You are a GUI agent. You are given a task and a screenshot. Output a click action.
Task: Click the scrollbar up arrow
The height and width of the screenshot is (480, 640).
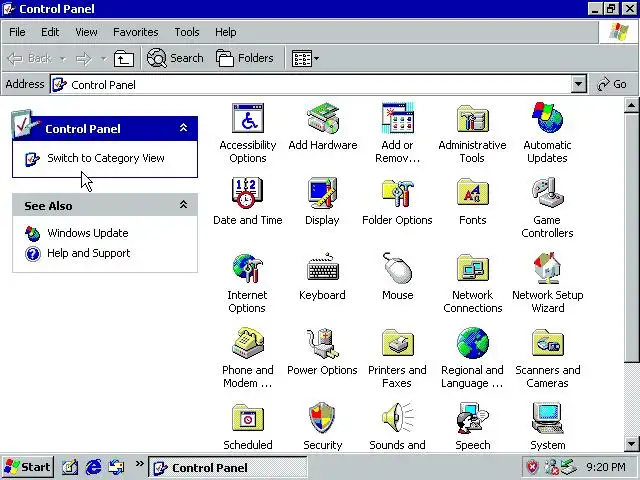pos(631,106)
